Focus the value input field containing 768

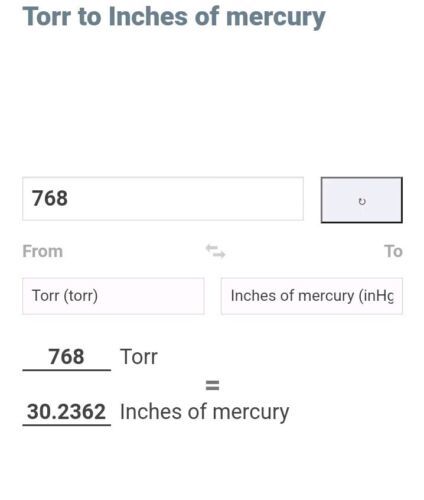click(x=163, y=199)
